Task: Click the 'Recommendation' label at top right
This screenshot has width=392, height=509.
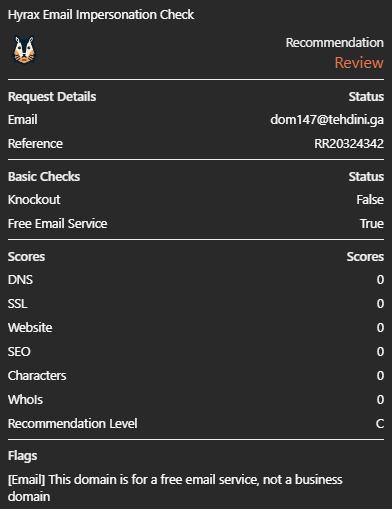Action: 335,43
